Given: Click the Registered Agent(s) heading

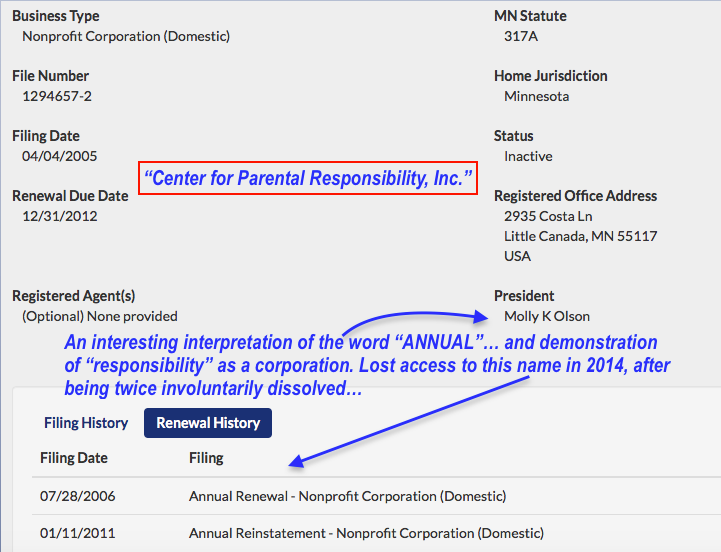Looking at the screenshot, I should pos(74,296).
